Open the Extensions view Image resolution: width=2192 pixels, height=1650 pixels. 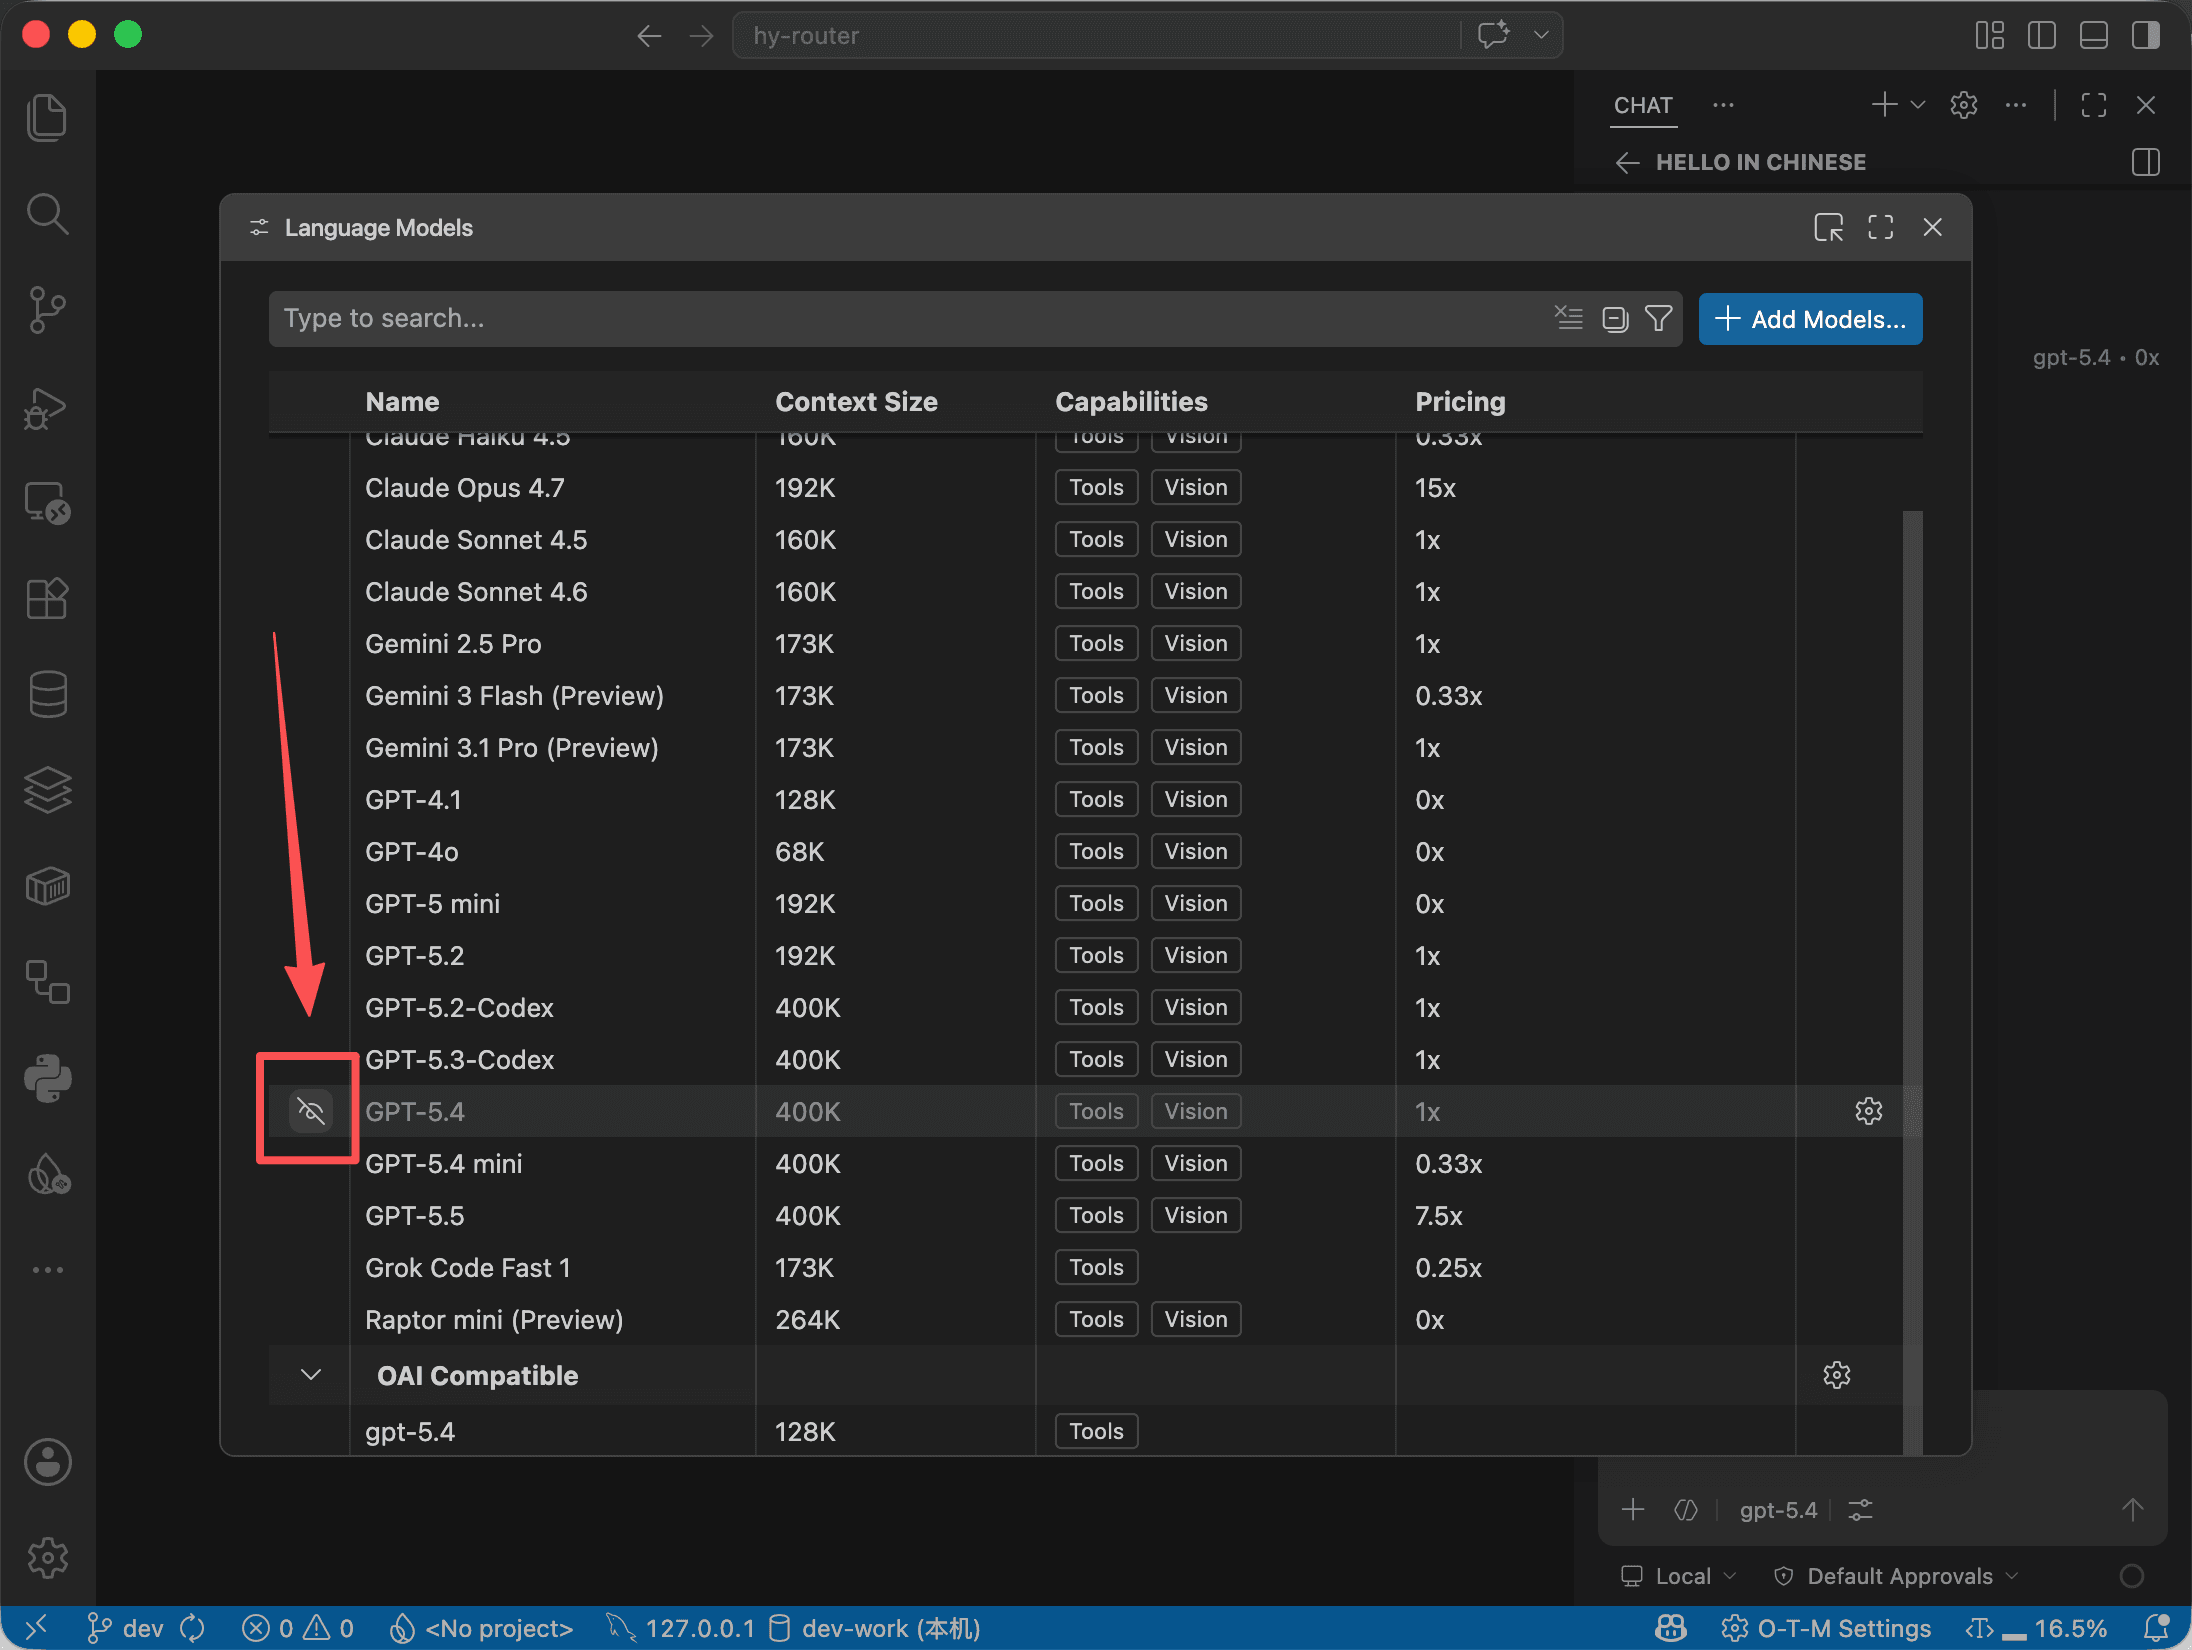[x=47, y=599]
